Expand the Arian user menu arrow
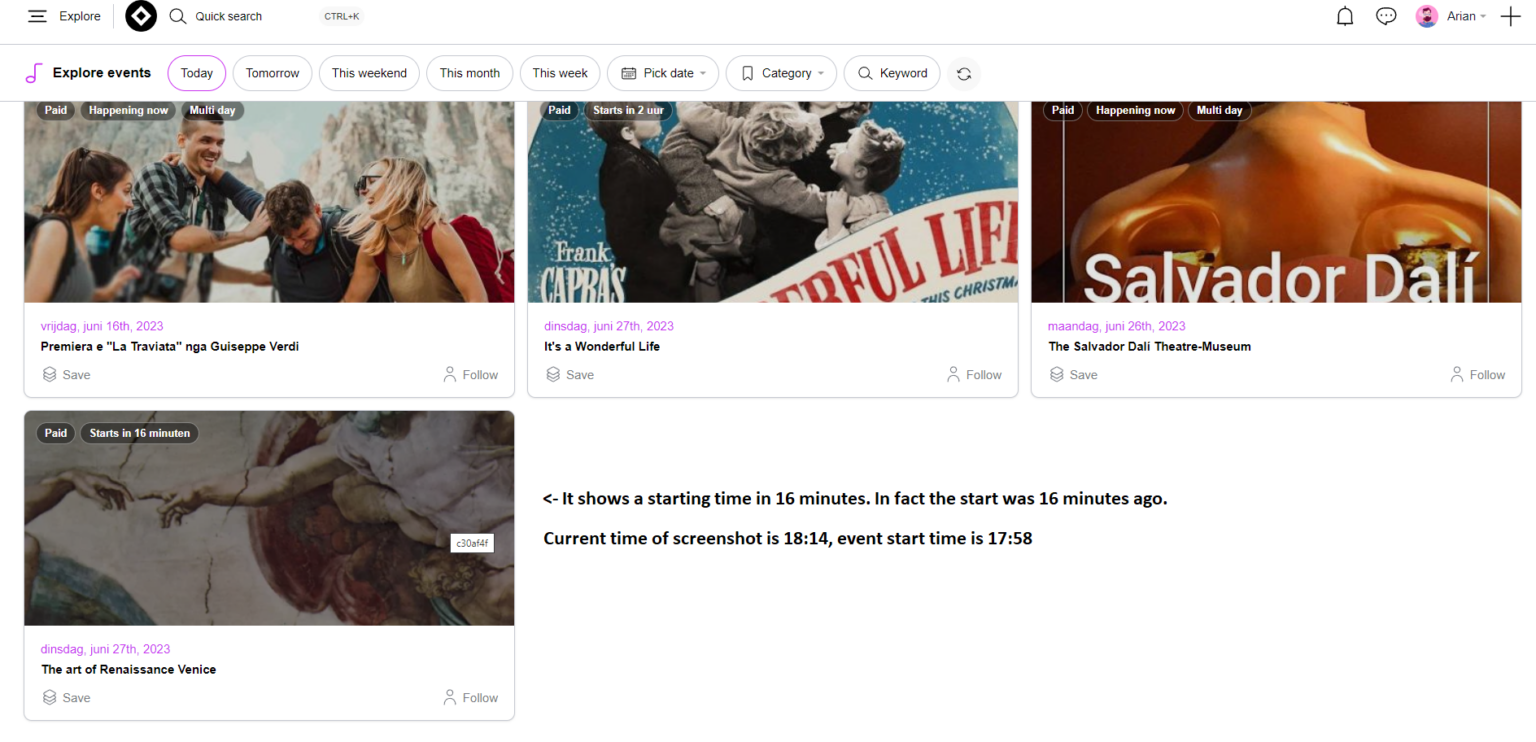This screenshot has width=1536, height=742. [x=1483, y=16]
